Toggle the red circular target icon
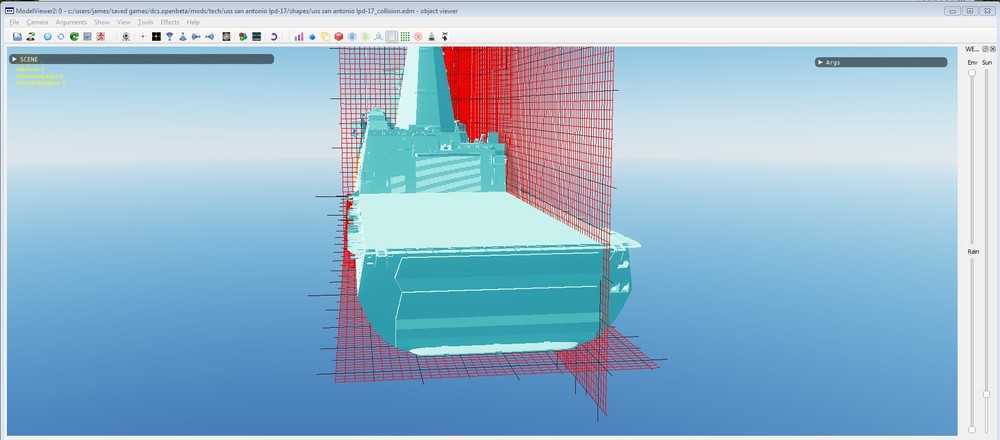Image resolution: width=1000 pixels, height=440 pixels. point(418,36)
